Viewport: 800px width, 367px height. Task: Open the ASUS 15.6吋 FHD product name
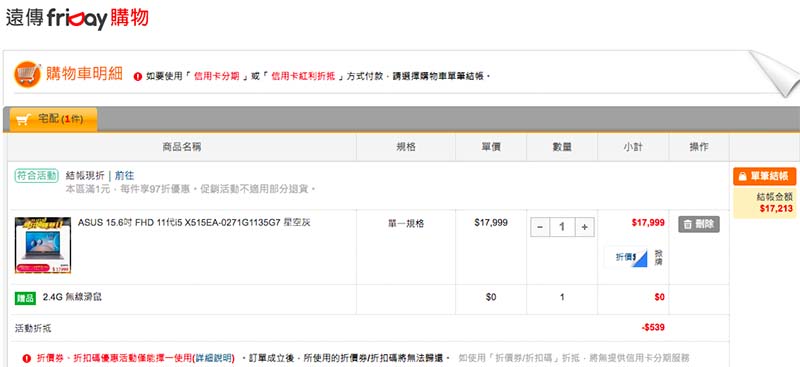tap(194, 223)
